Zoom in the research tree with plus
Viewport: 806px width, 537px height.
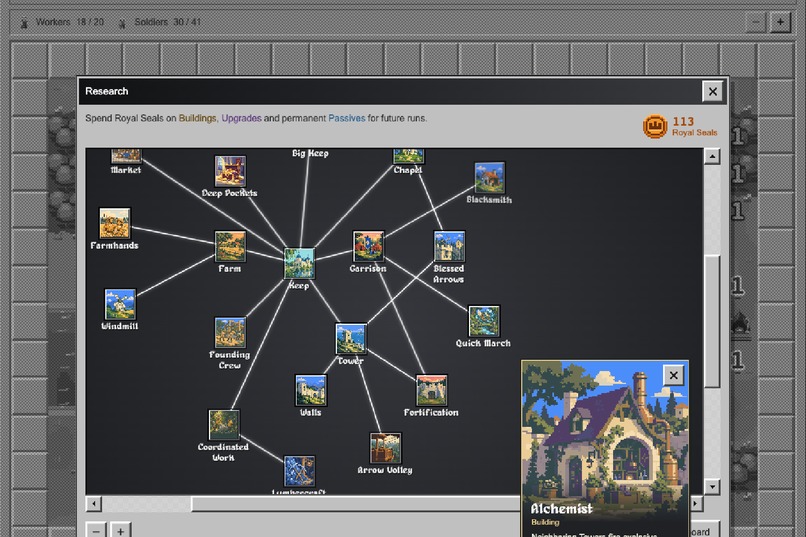(120, 530)
